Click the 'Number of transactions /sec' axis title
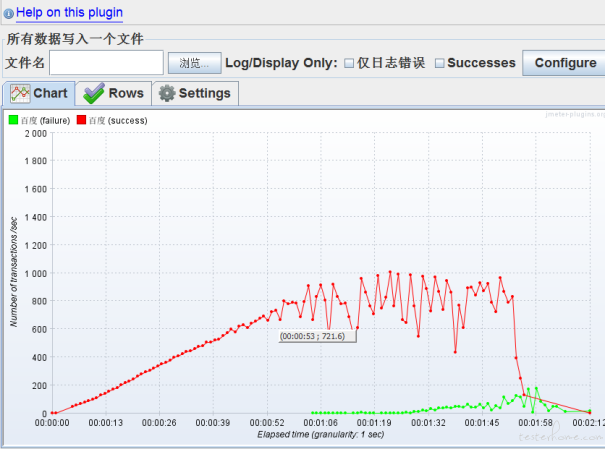The width and height of the screenshot is (605, 450). pyautogui.click(x=13, y=272)
